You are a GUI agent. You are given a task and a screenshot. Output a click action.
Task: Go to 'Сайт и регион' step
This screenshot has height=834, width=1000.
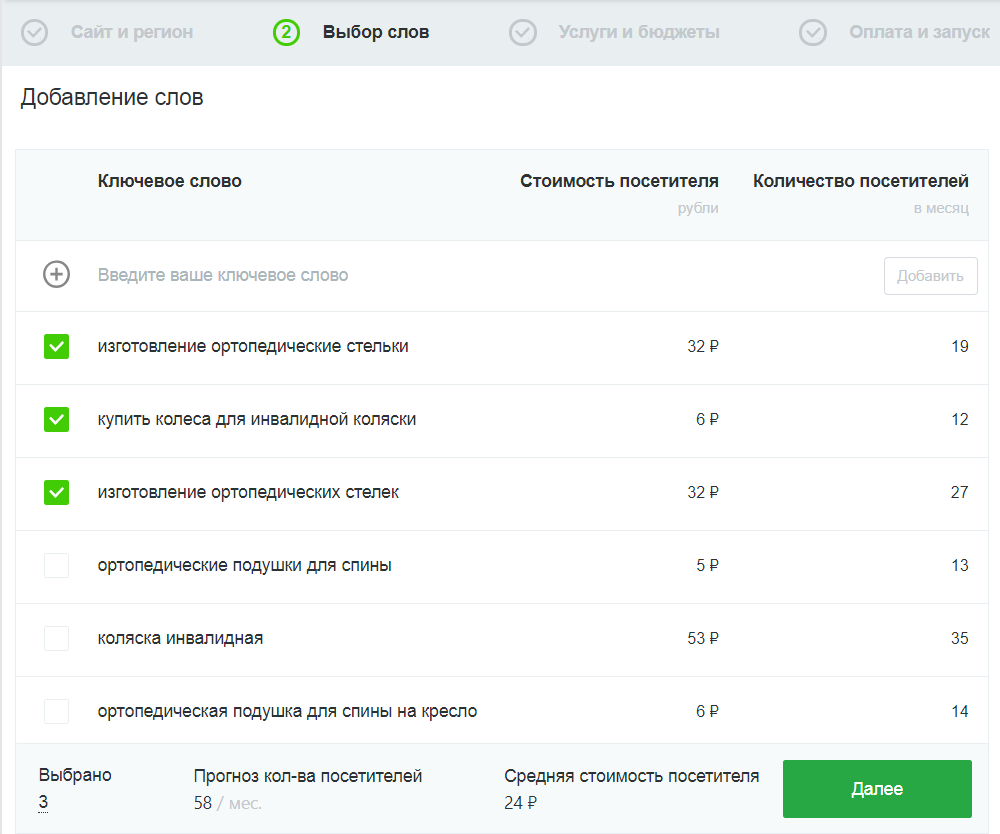tap(132, 33)
